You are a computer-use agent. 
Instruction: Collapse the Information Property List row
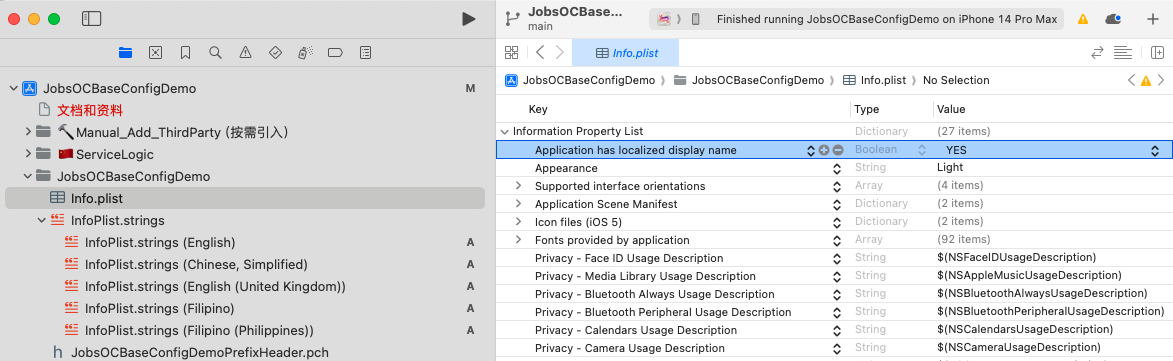click(x=504, y=132)
